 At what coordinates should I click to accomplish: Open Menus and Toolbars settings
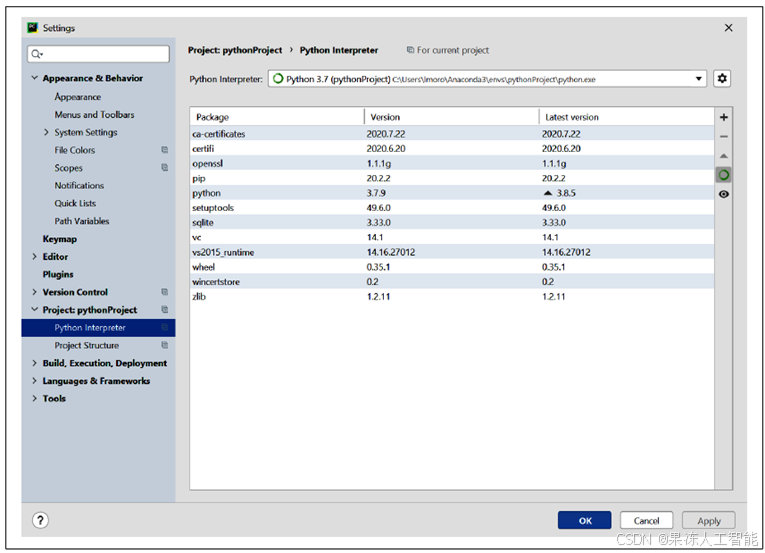94,115
